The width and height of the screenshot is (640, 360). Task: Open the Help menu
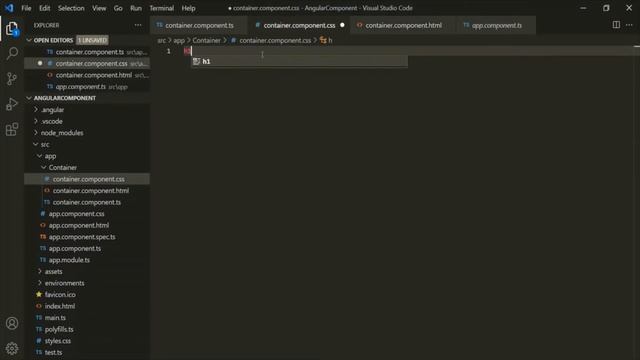[x=188, y=8]
